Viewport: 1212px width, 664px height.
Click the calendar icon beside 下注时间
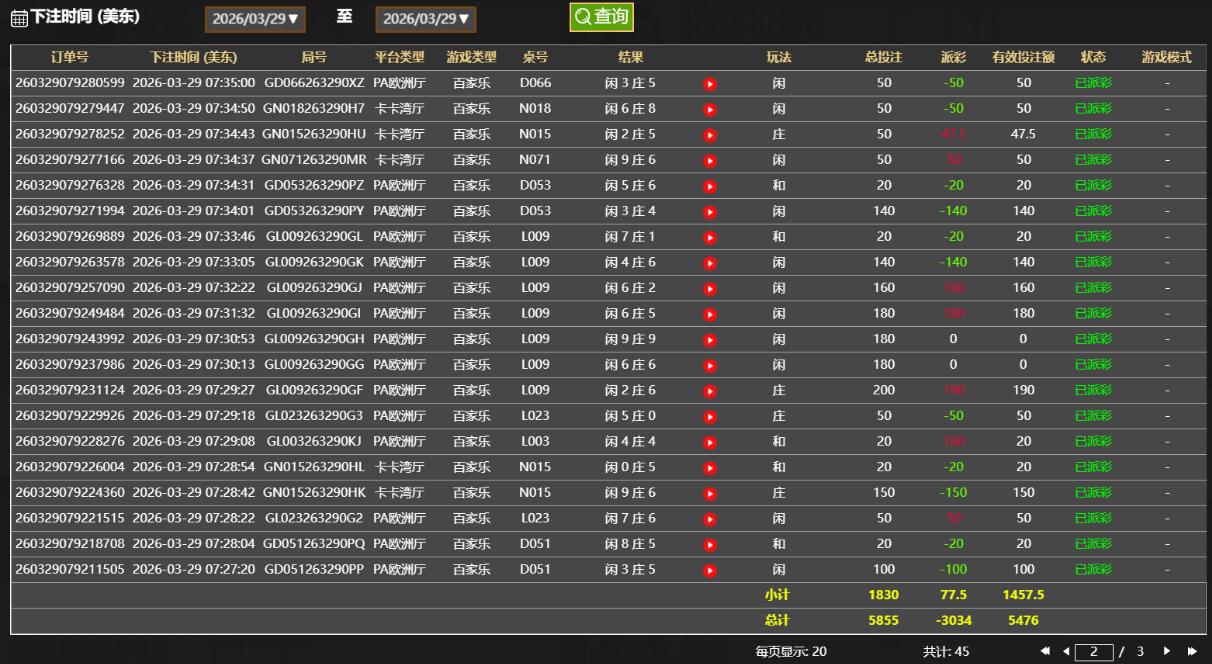pyautogui.click(x=19, y=19)
